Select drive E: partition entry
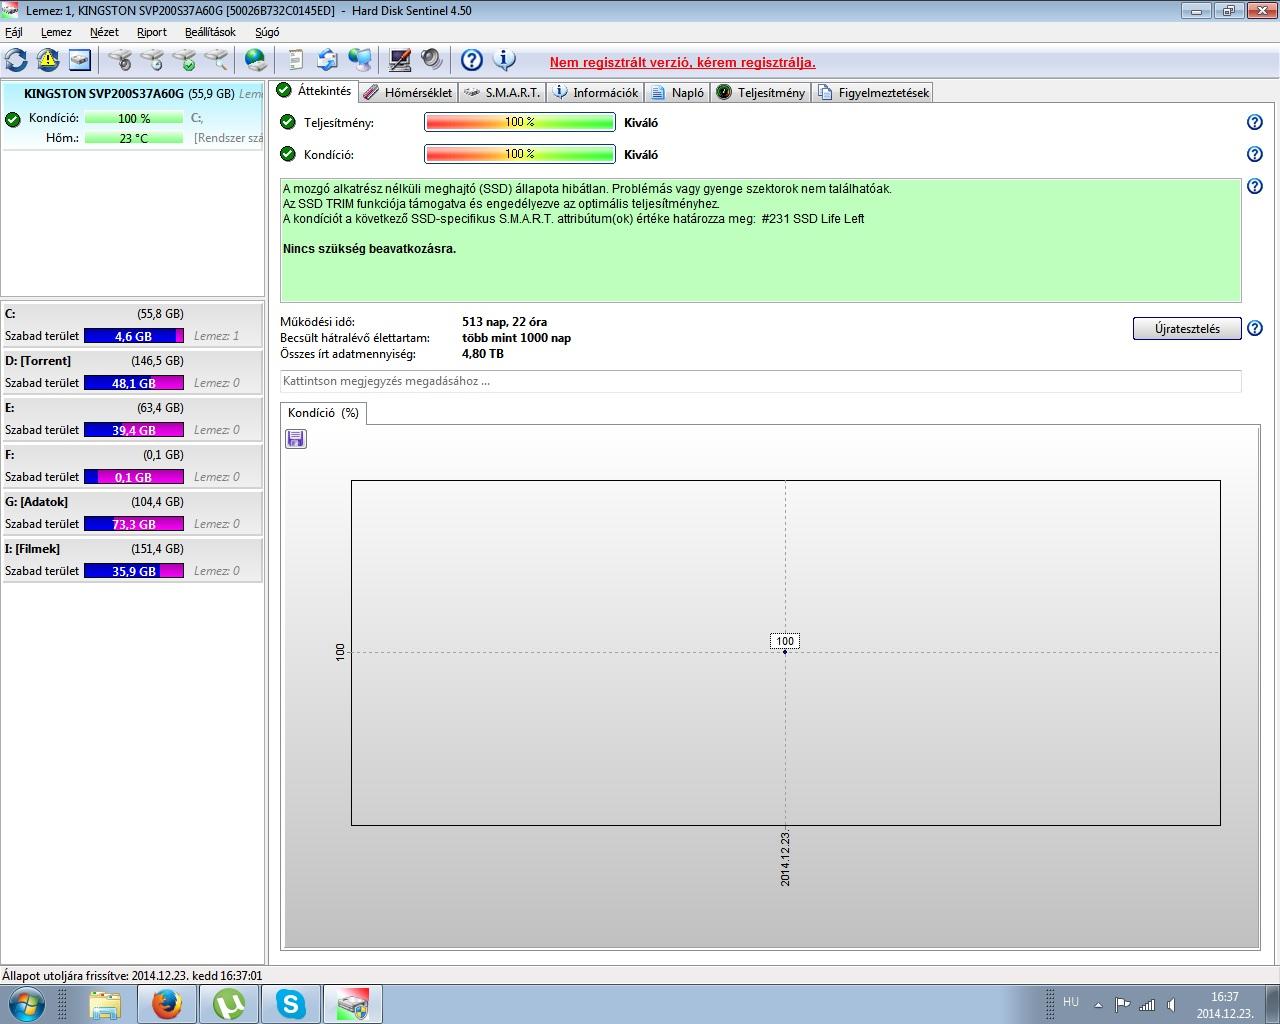 (132, 419)
